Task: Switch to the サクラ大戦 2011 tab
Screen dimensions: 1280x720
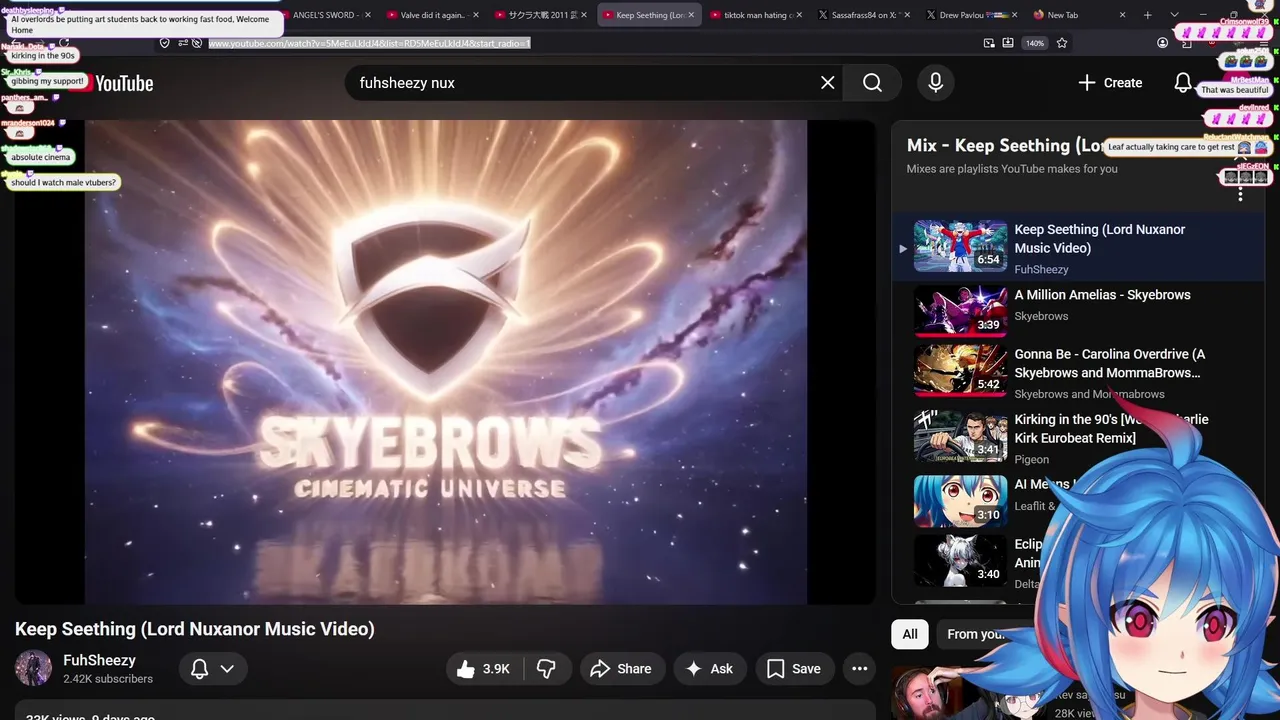Action: (542, 15)
